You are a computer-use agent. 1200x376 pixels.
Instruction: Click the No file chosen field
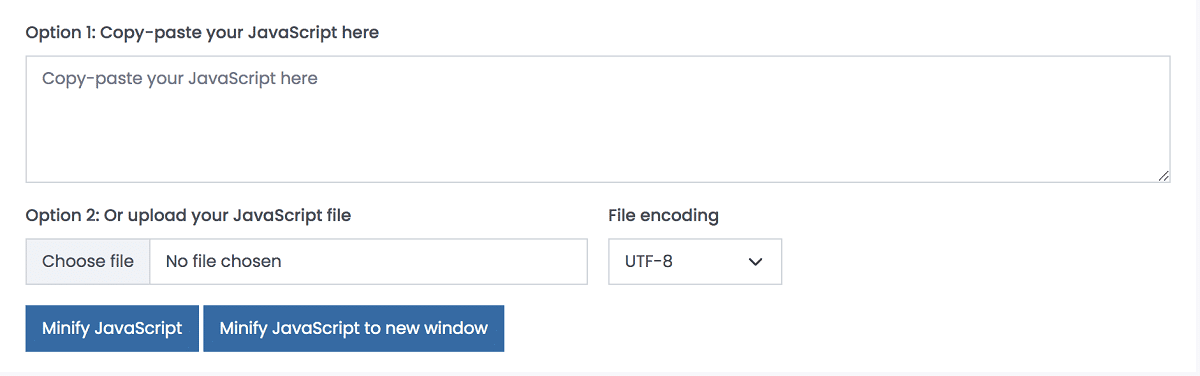coord(368,261)
